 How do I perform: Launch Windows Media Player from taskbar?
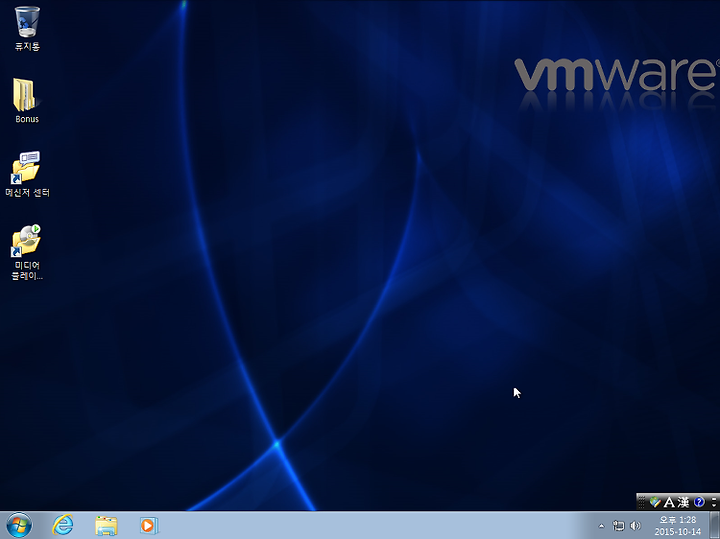(149, 525)
